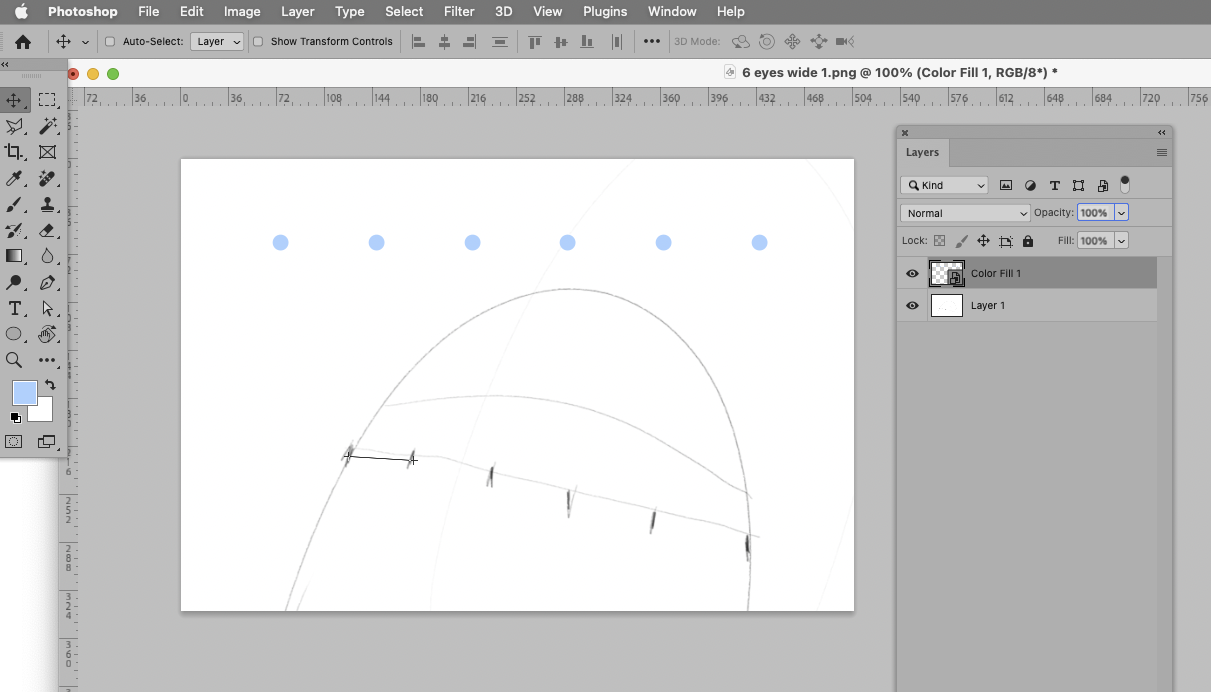Open the layer blend mode dropdown

pos(964,212)
